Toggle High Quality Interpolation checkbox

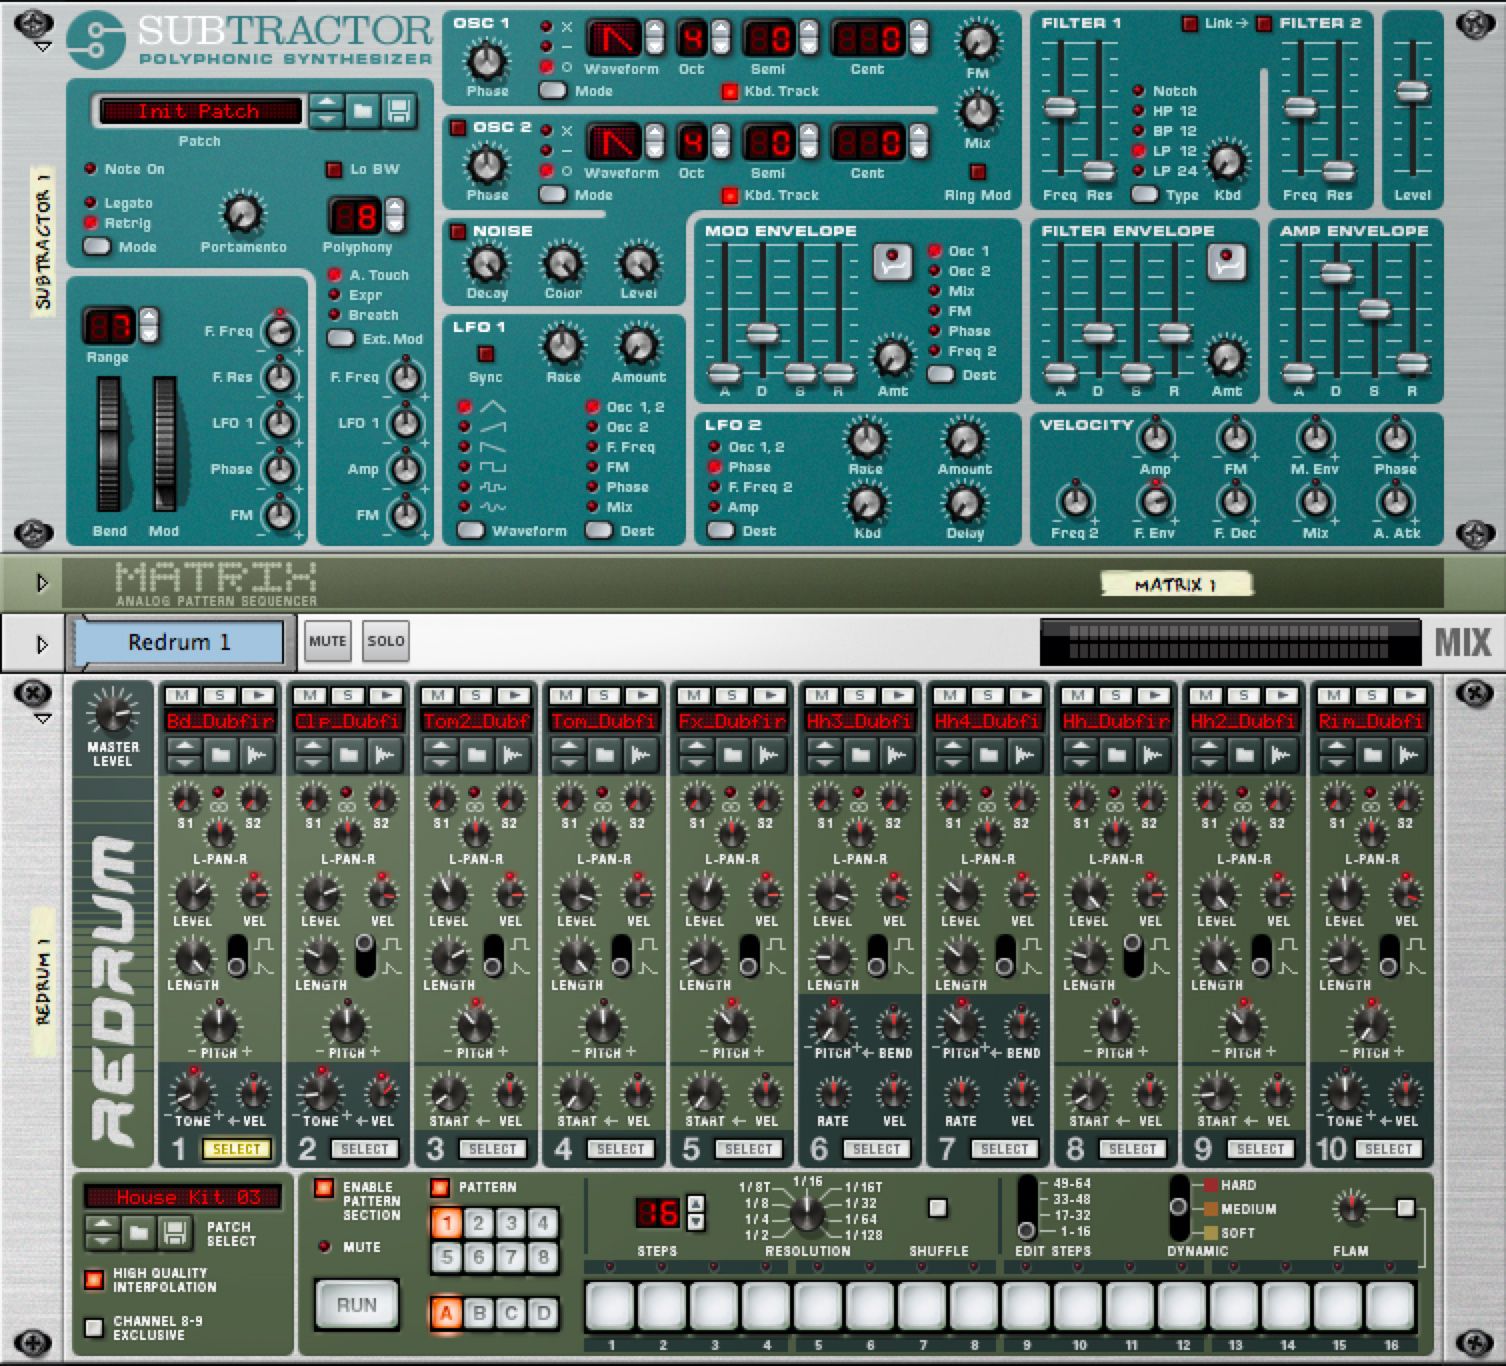94,1279
